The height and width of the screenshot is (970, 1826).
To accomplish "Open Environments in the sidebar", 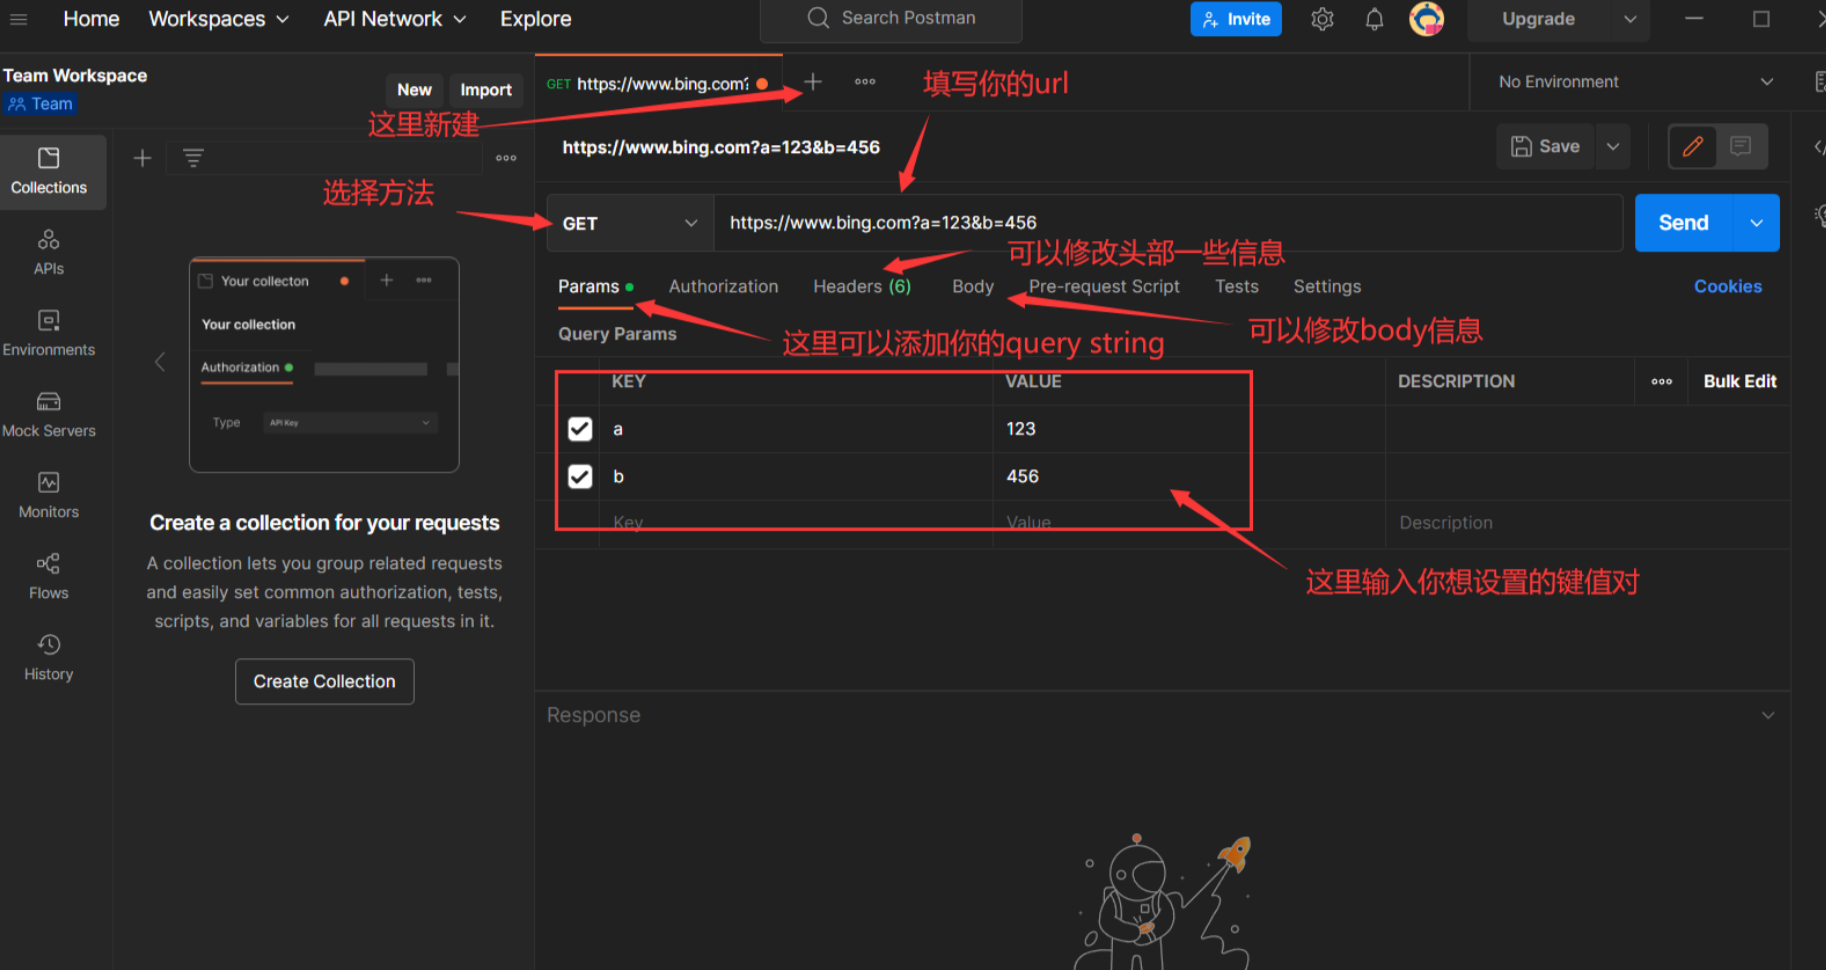I will (49, 334).
